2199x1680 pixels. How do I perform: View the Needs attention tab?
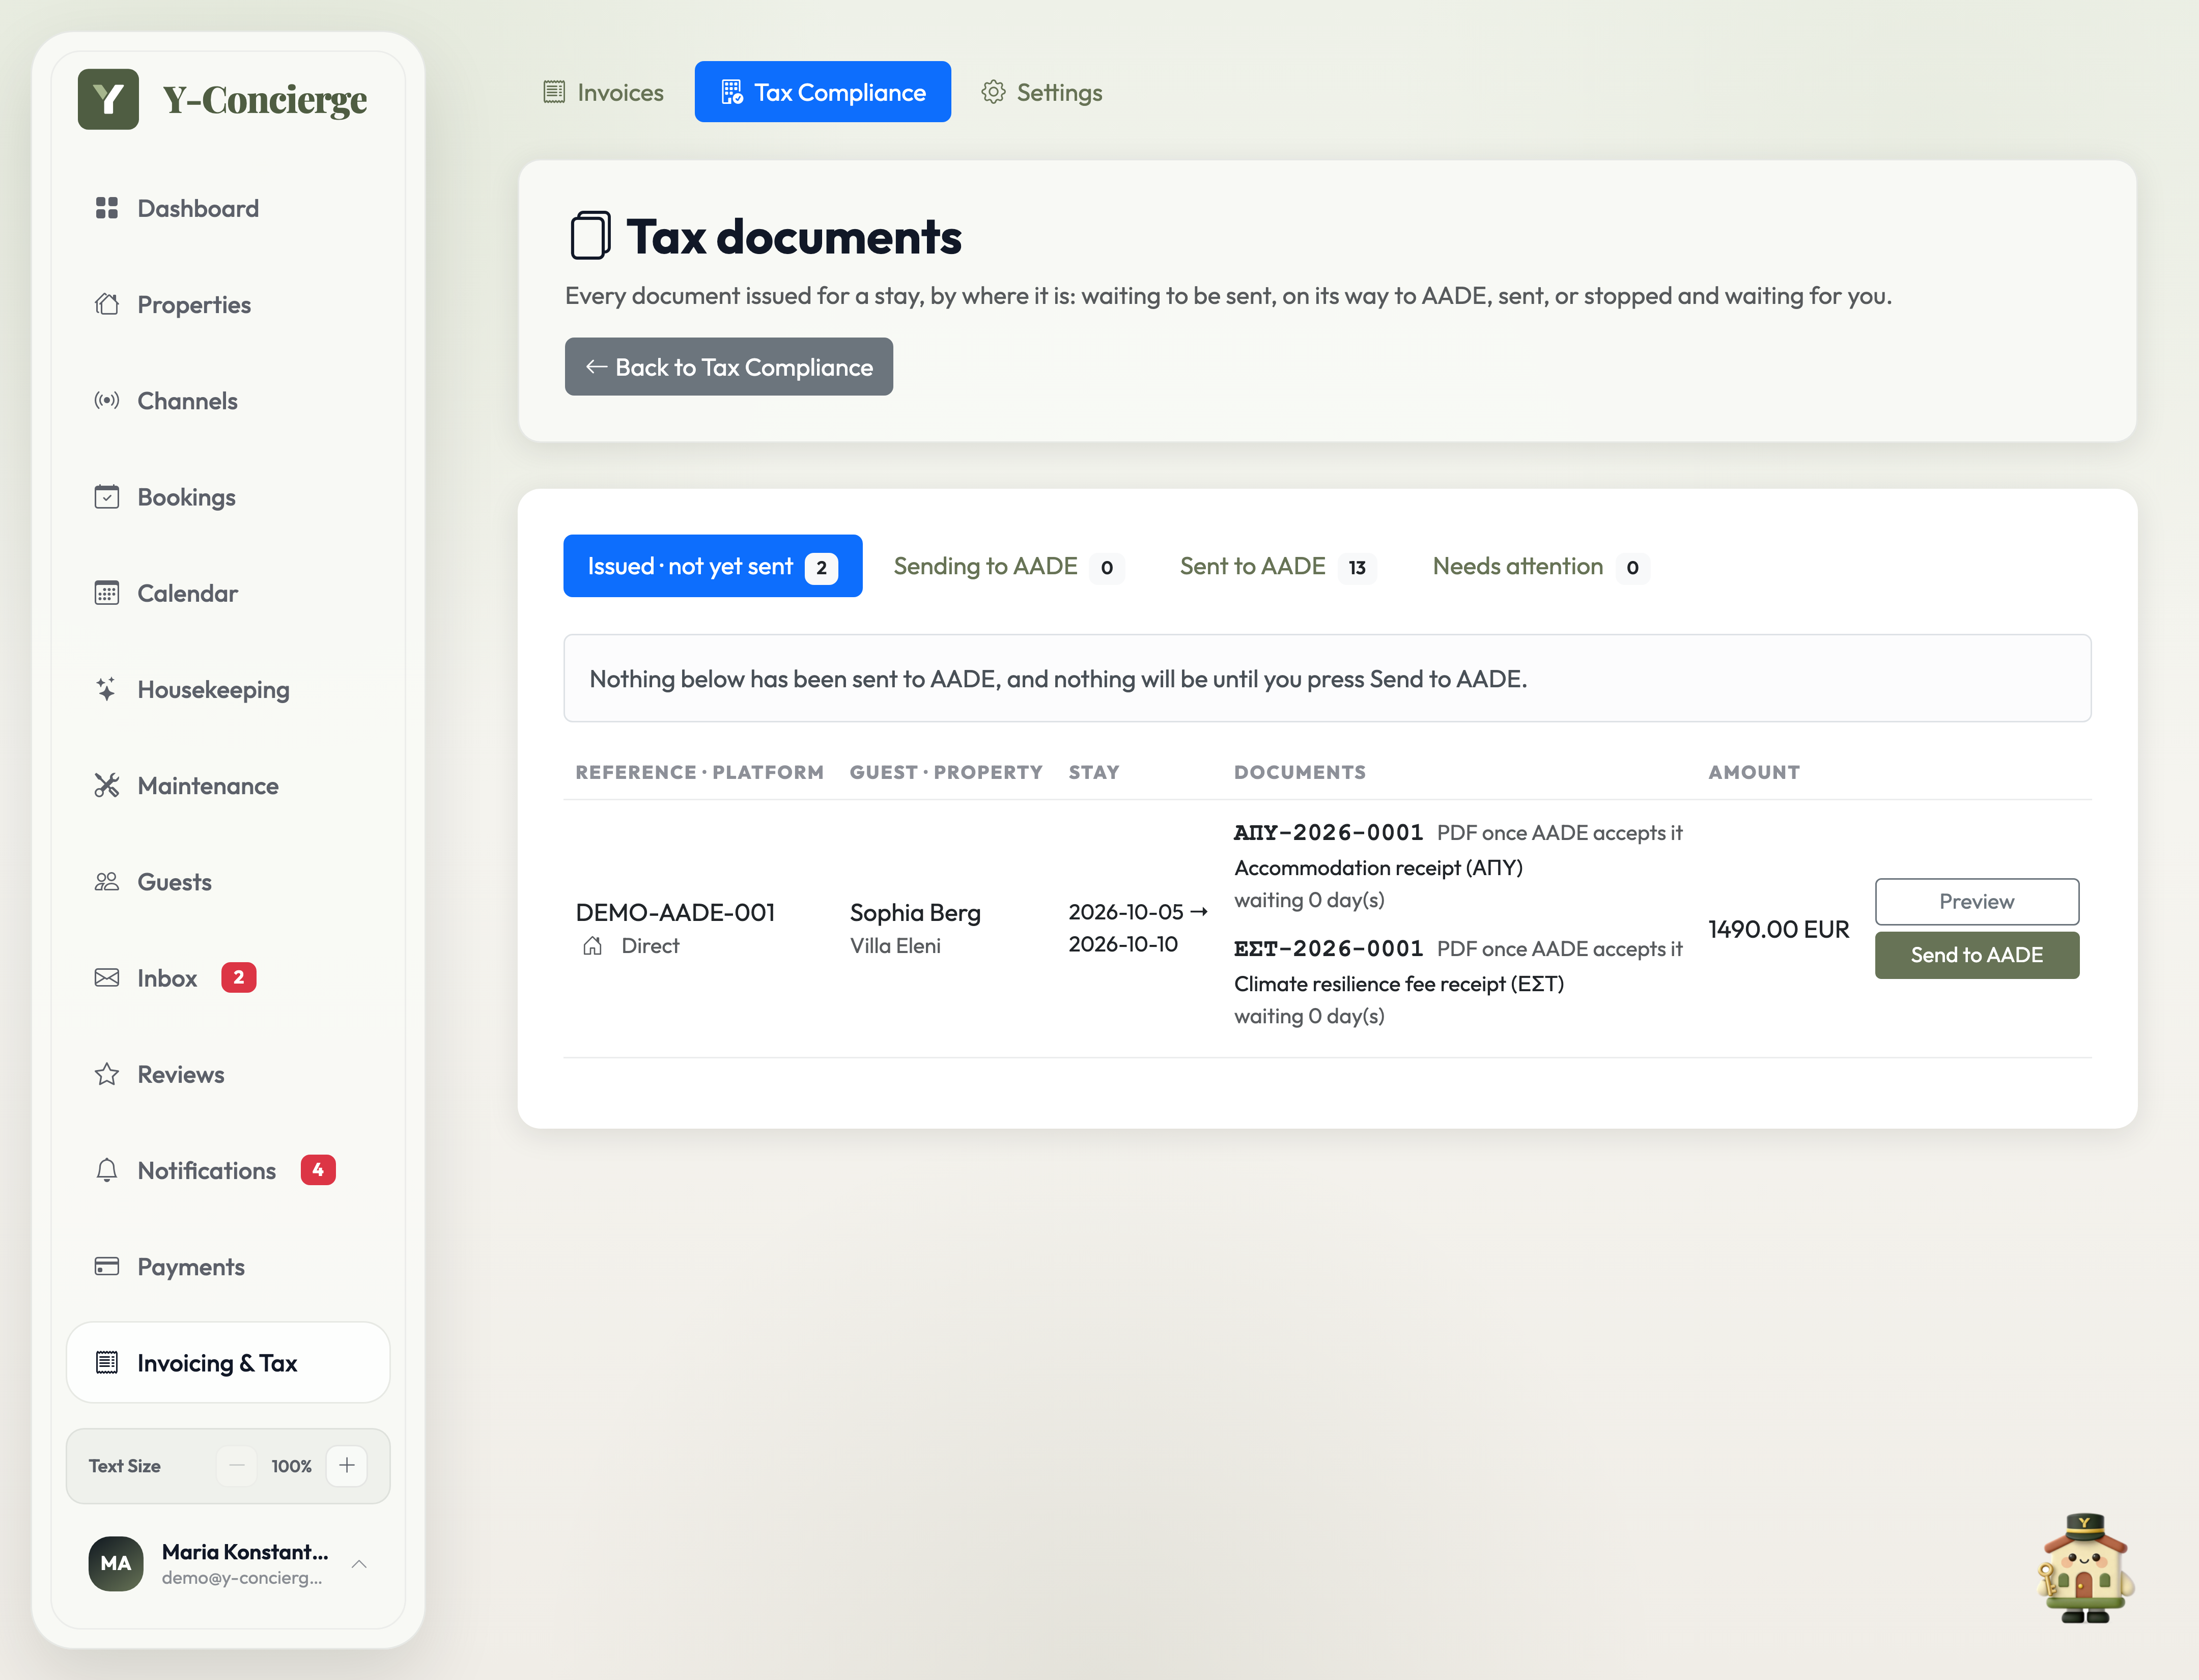pos(1540,566)
